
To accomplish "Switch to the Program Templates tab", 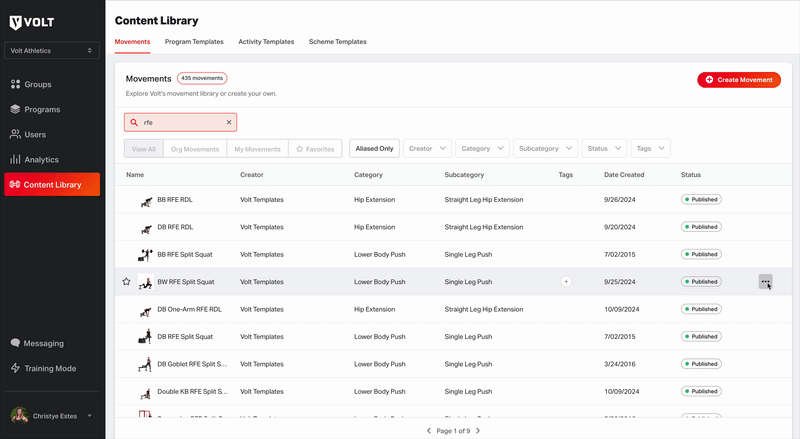I will (x=194, y=42).
